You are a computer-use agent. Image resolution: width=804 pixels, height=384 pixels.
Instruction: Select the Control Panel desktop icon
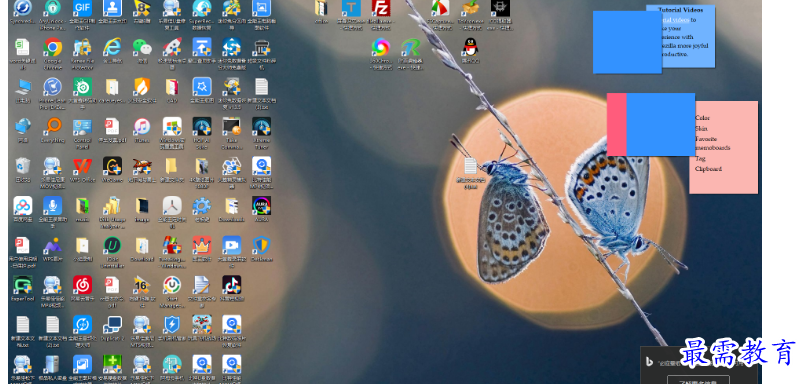click(82, 126)
